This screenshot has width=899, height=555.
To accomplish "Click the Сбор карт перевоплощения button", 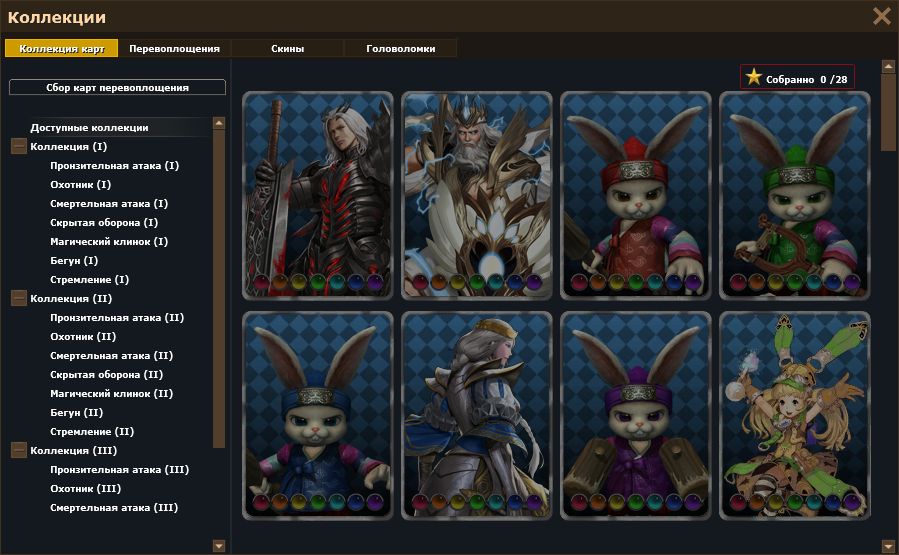I will tap(117, 87).
